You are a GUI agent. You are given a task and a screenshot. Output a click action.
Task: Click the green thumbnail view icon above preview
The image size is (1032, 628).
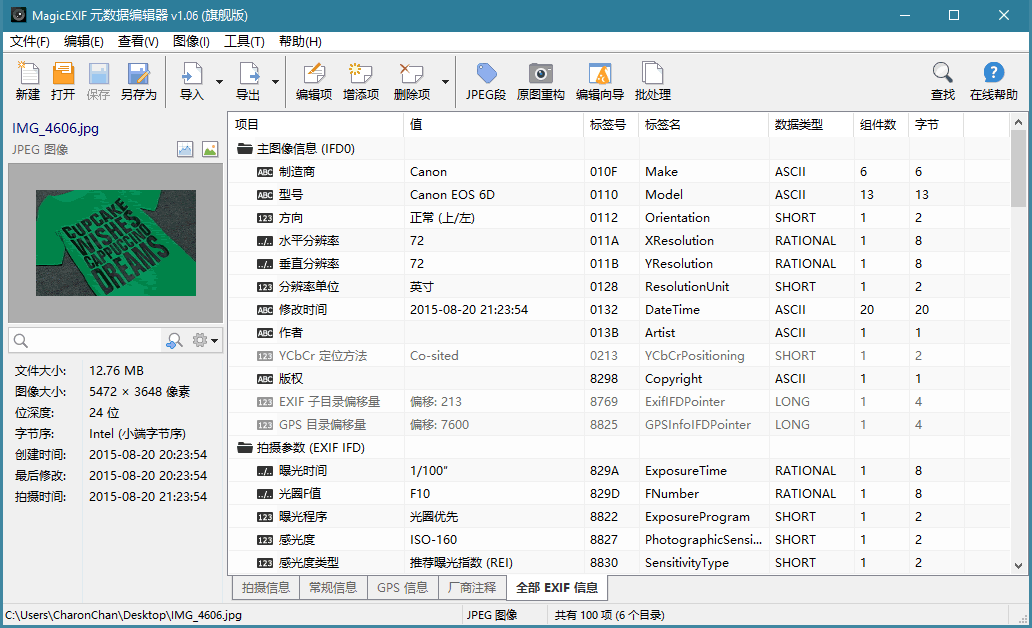[210, 149]
